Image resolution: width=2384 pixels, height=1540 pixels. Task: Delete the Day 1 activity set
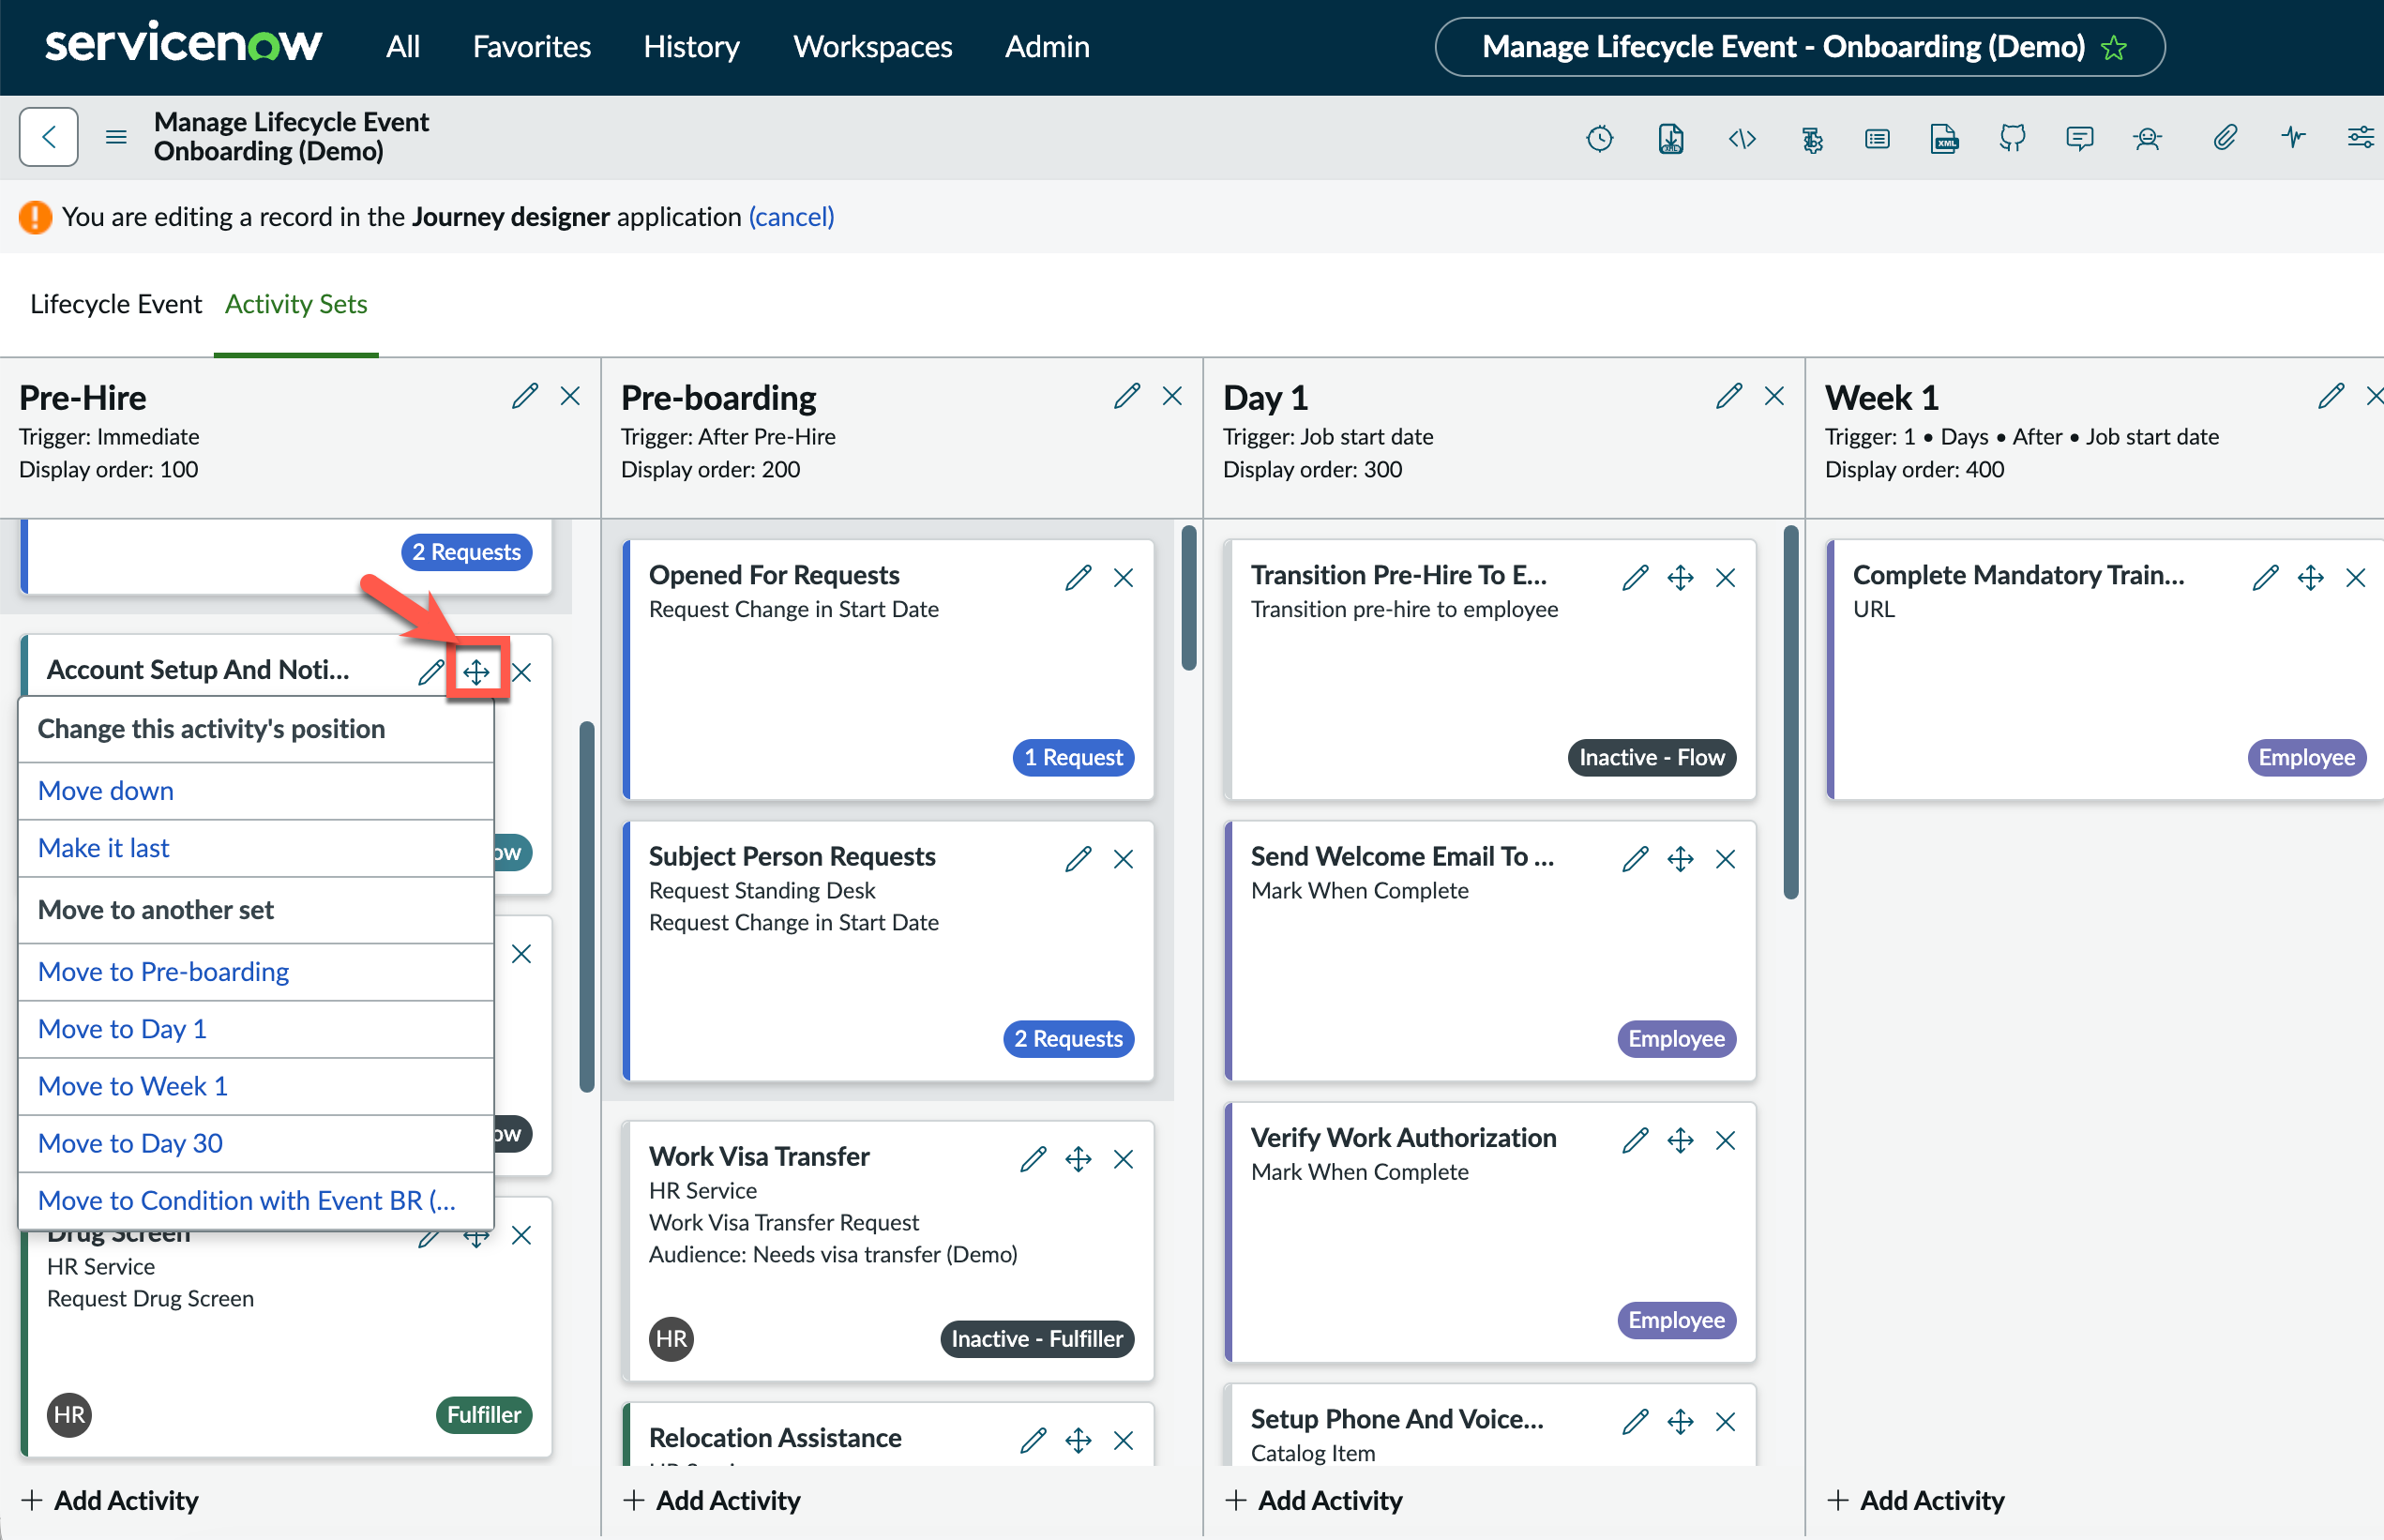tap(1774, 396)
